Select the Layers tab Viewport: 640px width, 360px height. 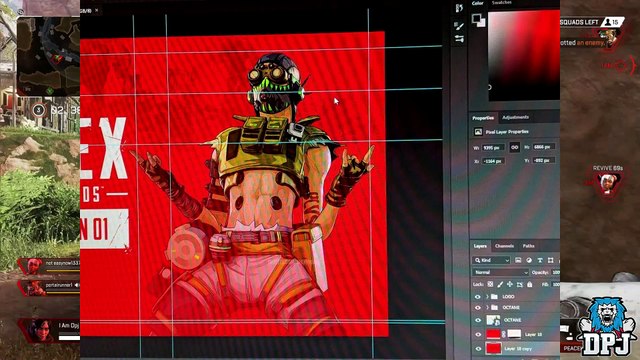tap(480, 246)
